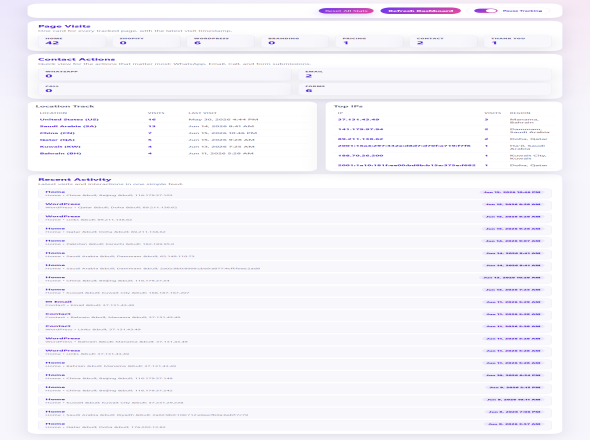
Task: Open United States (US) location row
Action: [173, 119]
